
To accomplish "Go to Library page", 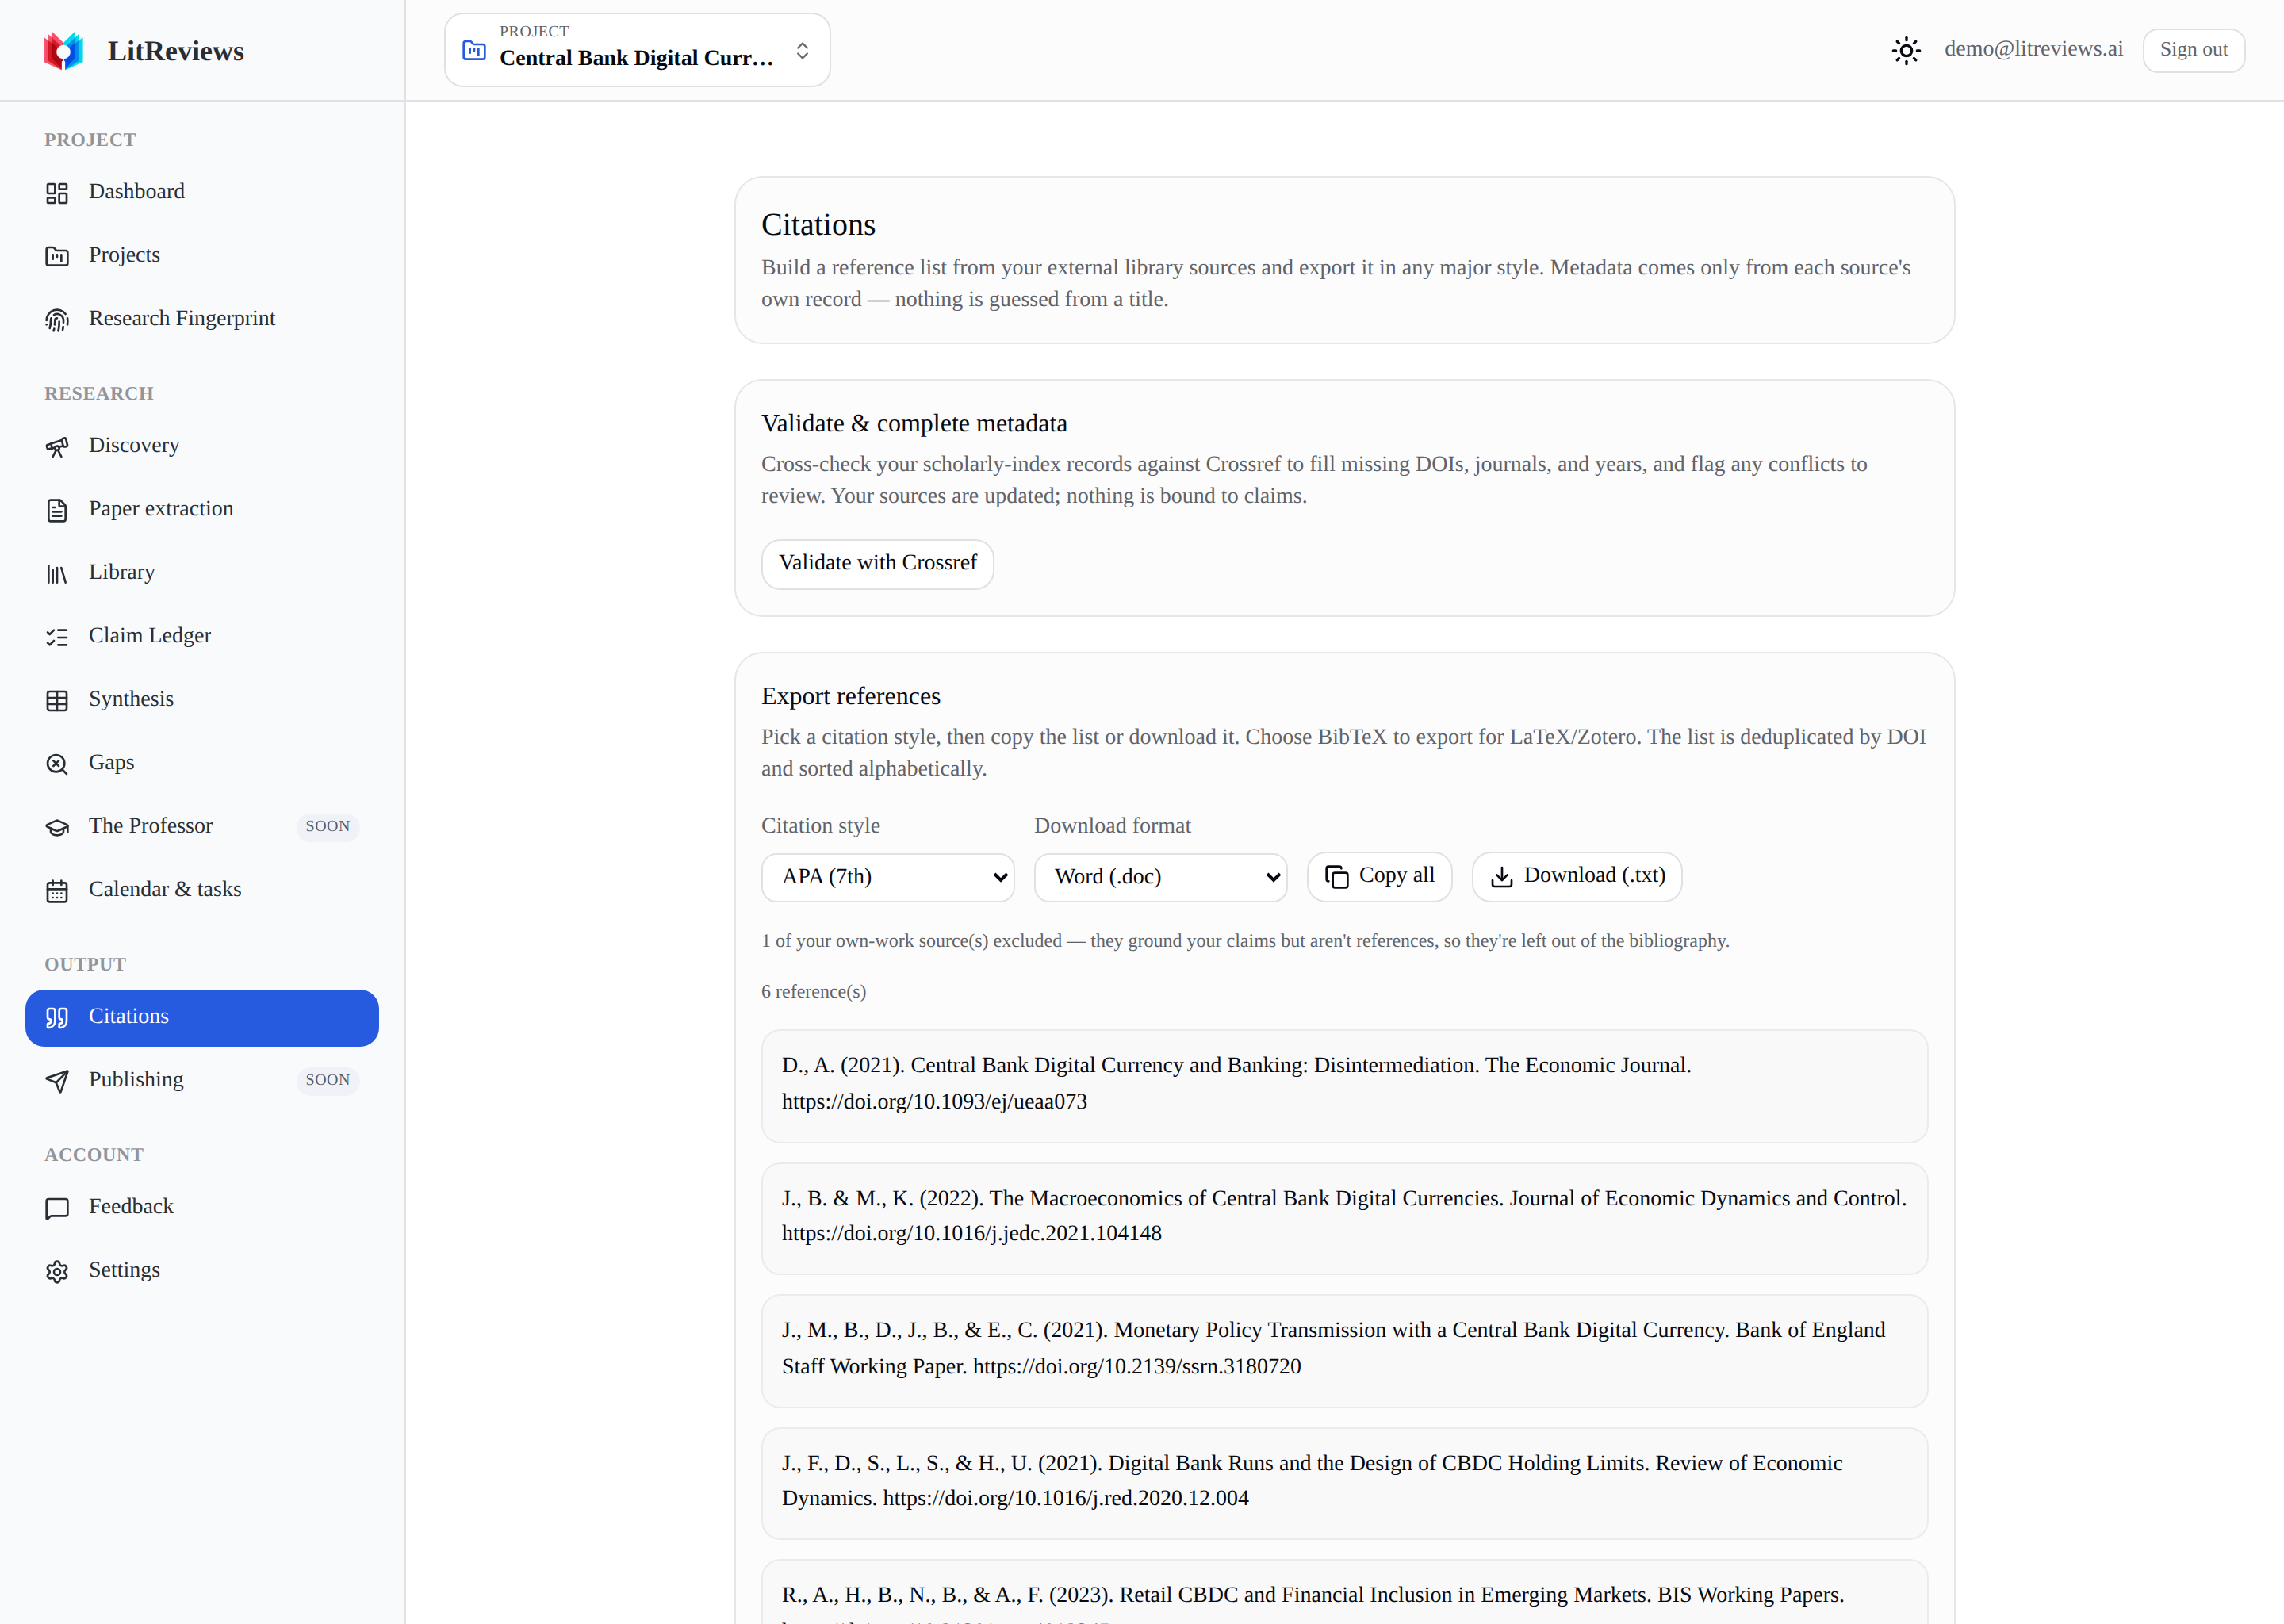I will [x=202, y=573].
